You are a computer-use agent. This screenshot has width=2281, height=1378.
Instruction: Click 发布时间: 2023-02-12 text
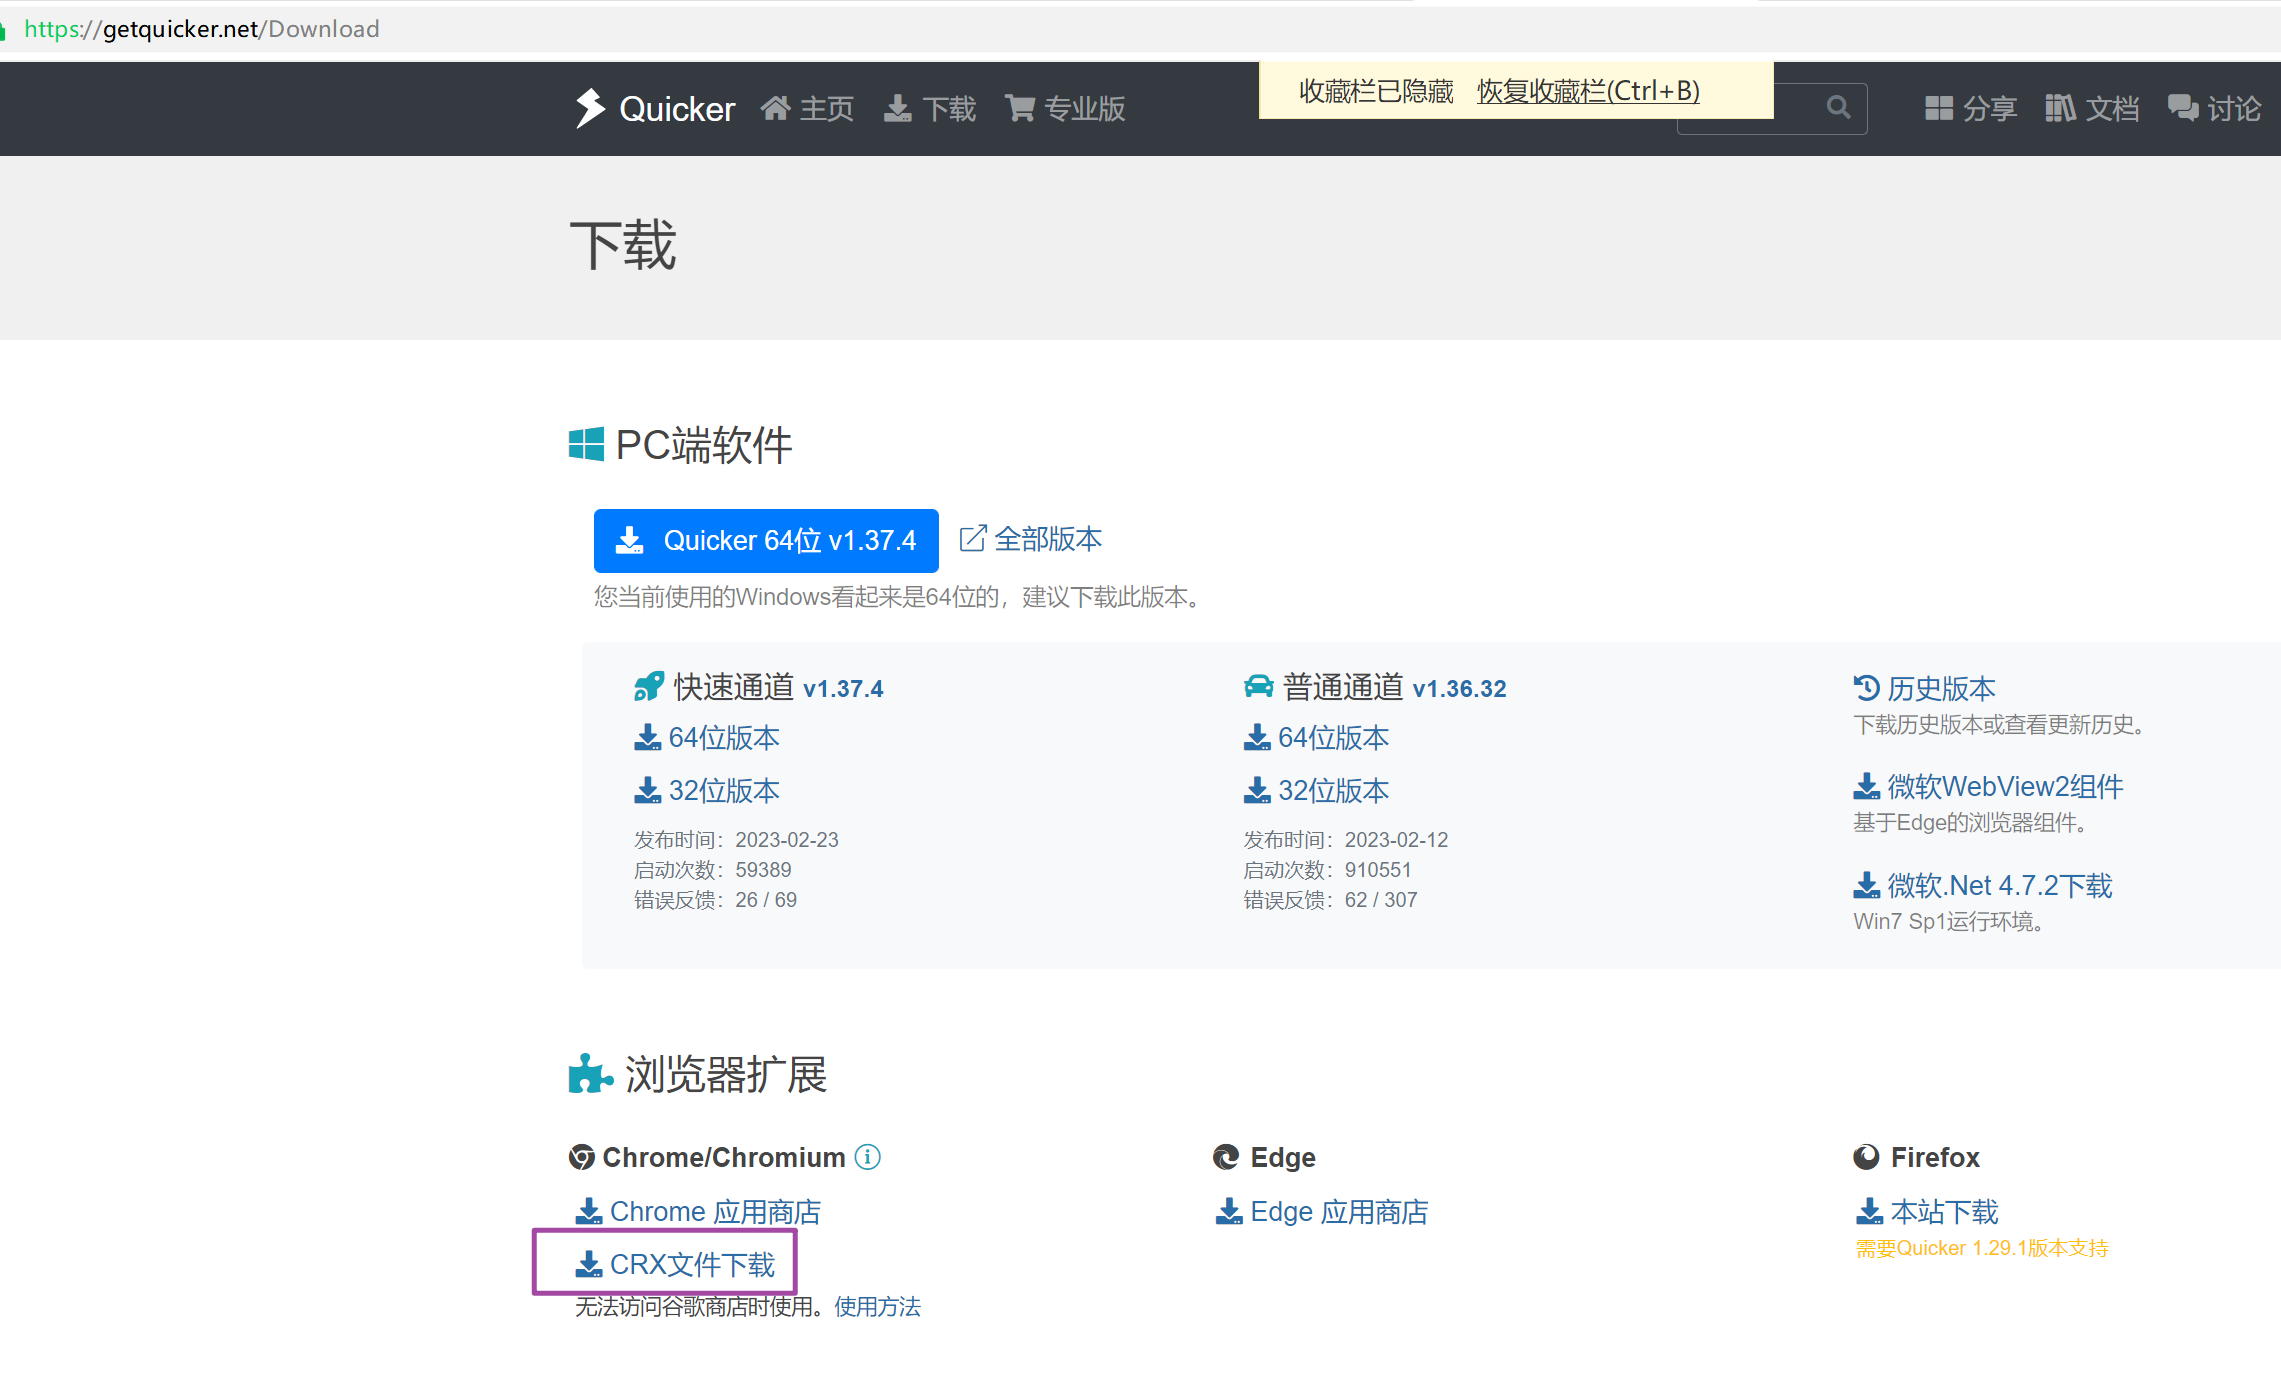click(x=1345, y=840)
